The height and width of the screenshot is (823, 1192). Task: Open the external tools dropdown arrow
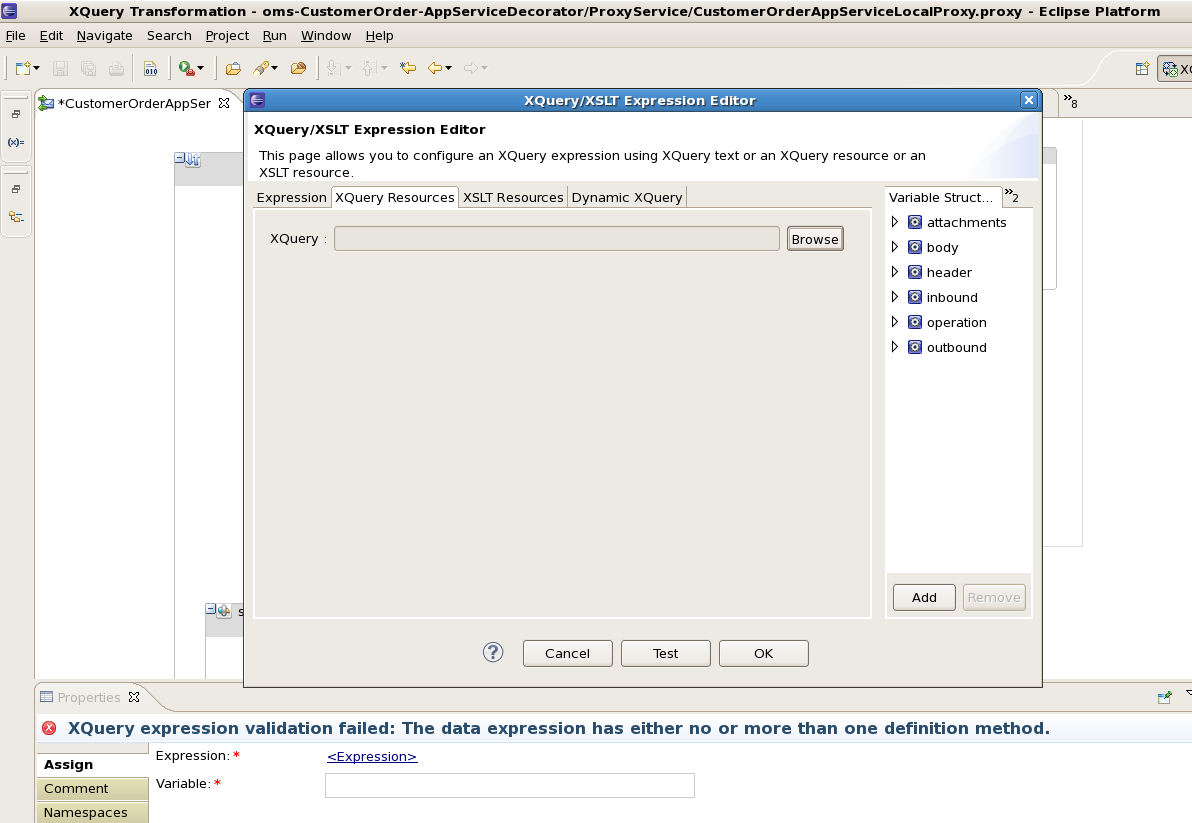tap(201, 68)
